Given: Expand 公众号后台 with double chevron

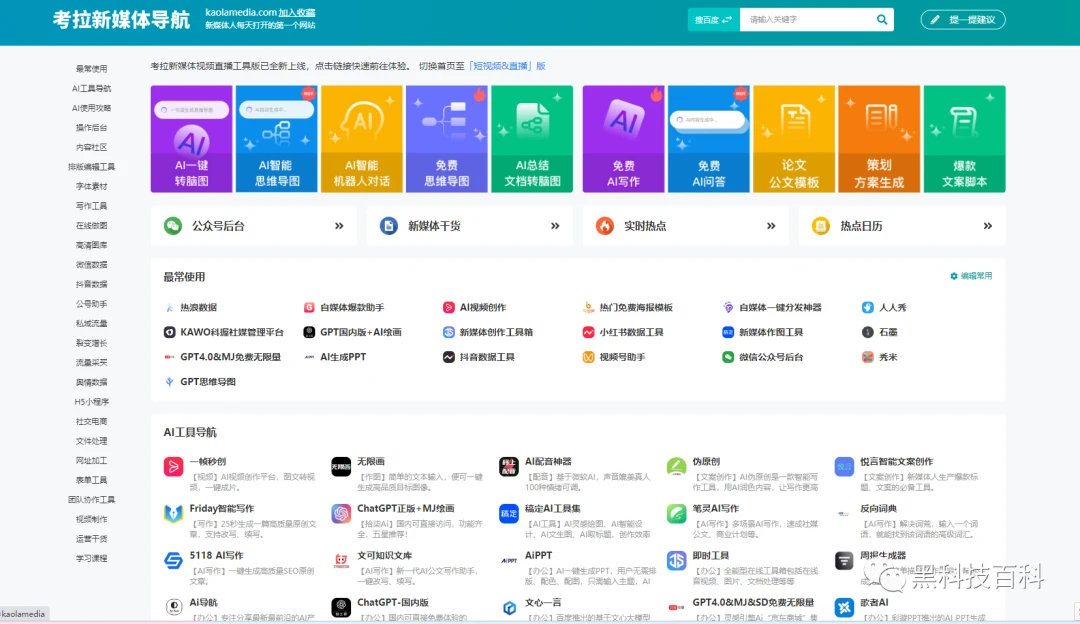Looking at the screenshot, I should tap(339, 225).
